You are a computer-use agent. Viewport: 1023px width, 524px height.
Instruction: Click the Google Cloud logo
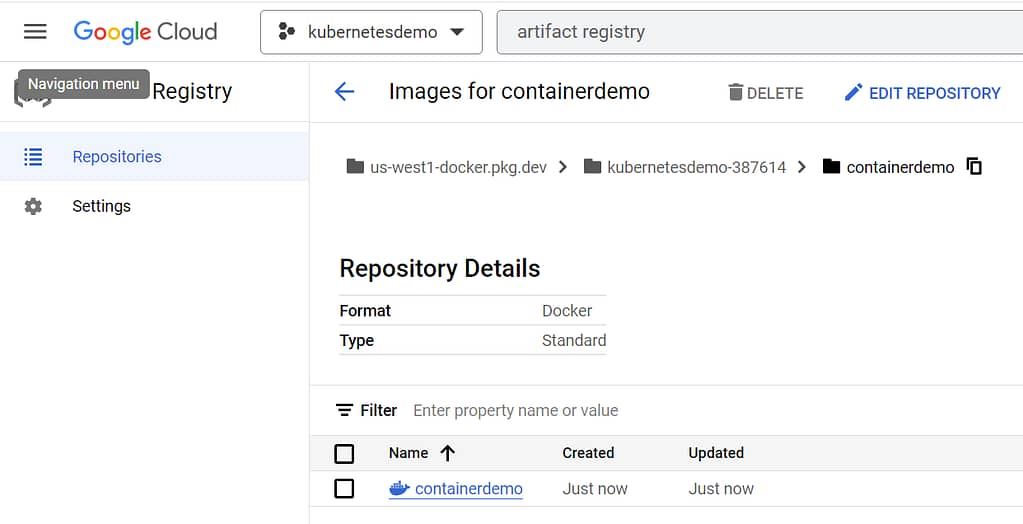(x=145, y=31)
